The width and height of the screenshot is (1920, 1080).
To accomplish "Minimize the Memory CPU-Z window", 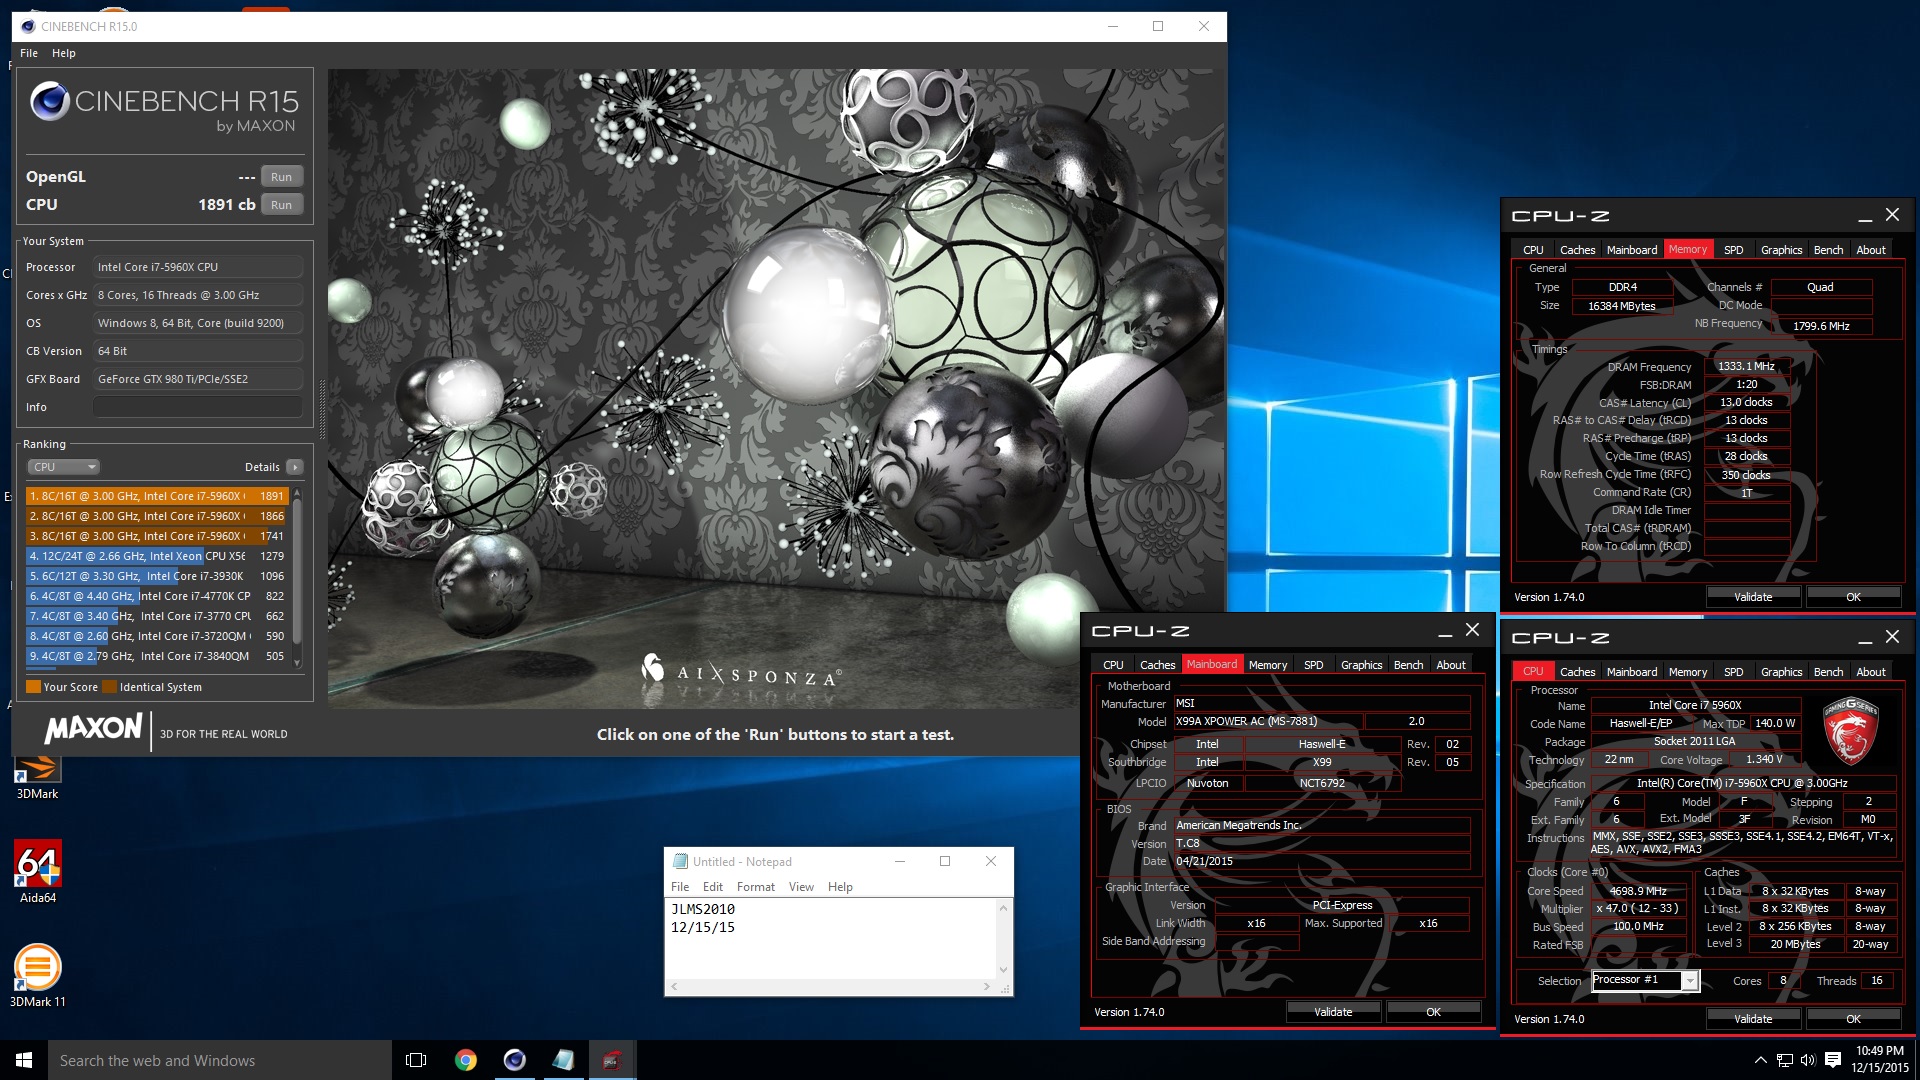I will coord(1865,216).
